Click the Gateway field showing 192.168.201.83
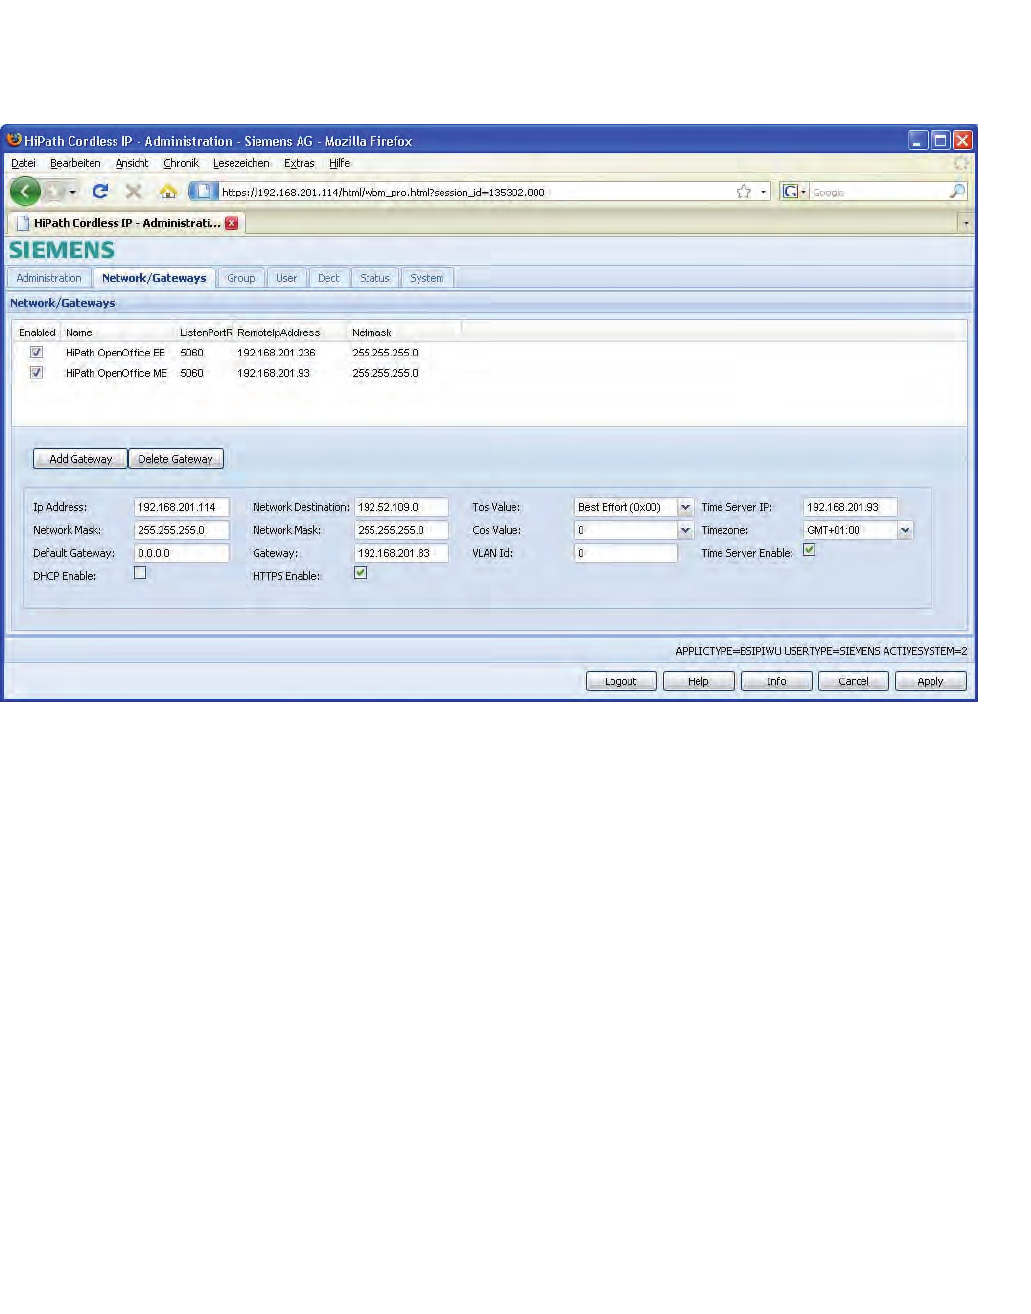The image size is (1031, 1314). pyautogui.click(x=401, y=553)
